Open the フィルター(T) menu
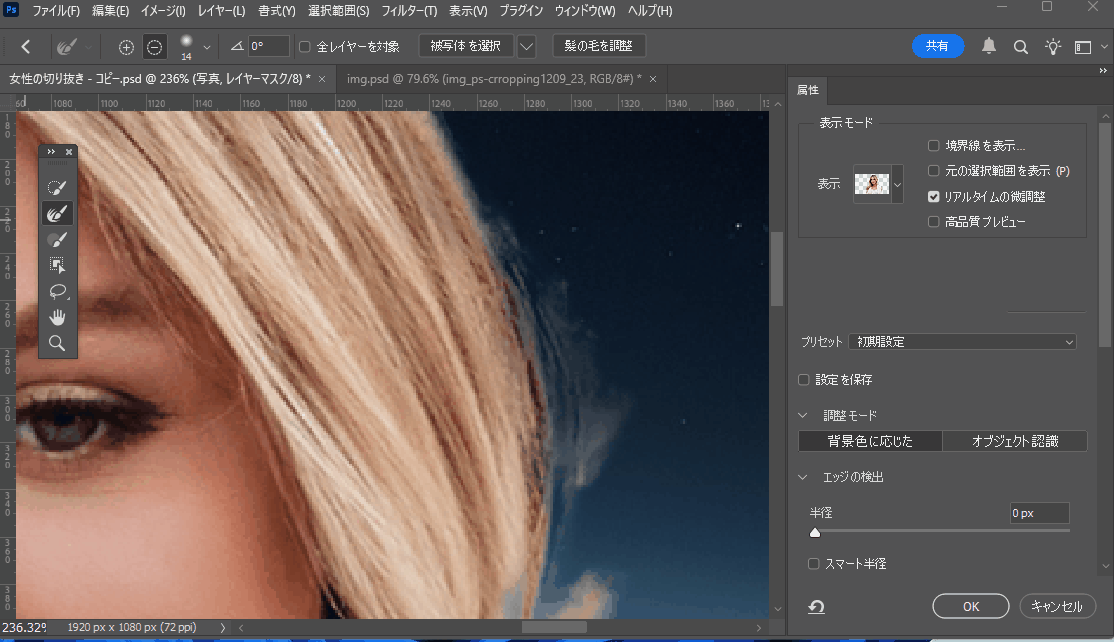This screenshot has height=642, width=1114. (x=410, y=11)
